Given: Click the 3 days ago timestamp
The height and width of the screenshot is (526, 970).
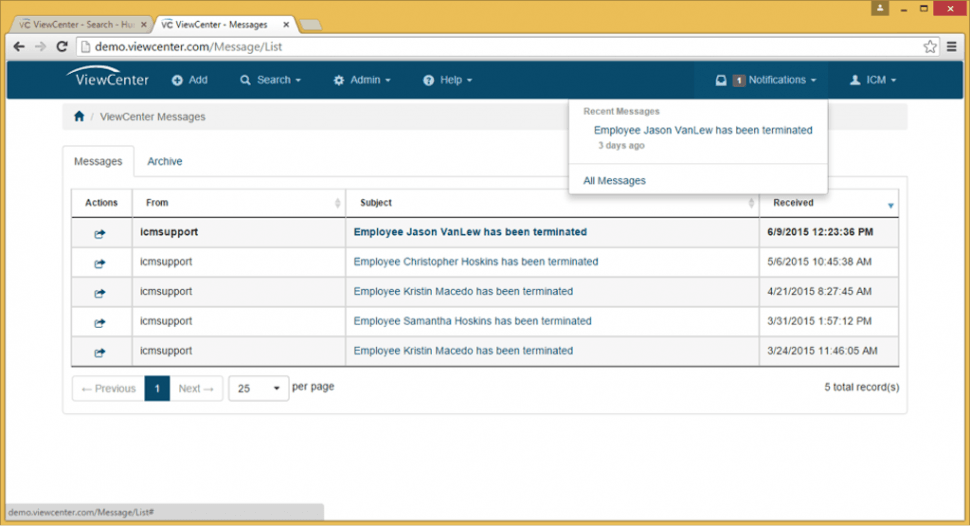Looking at the screenshot, I should pos(621,145).
